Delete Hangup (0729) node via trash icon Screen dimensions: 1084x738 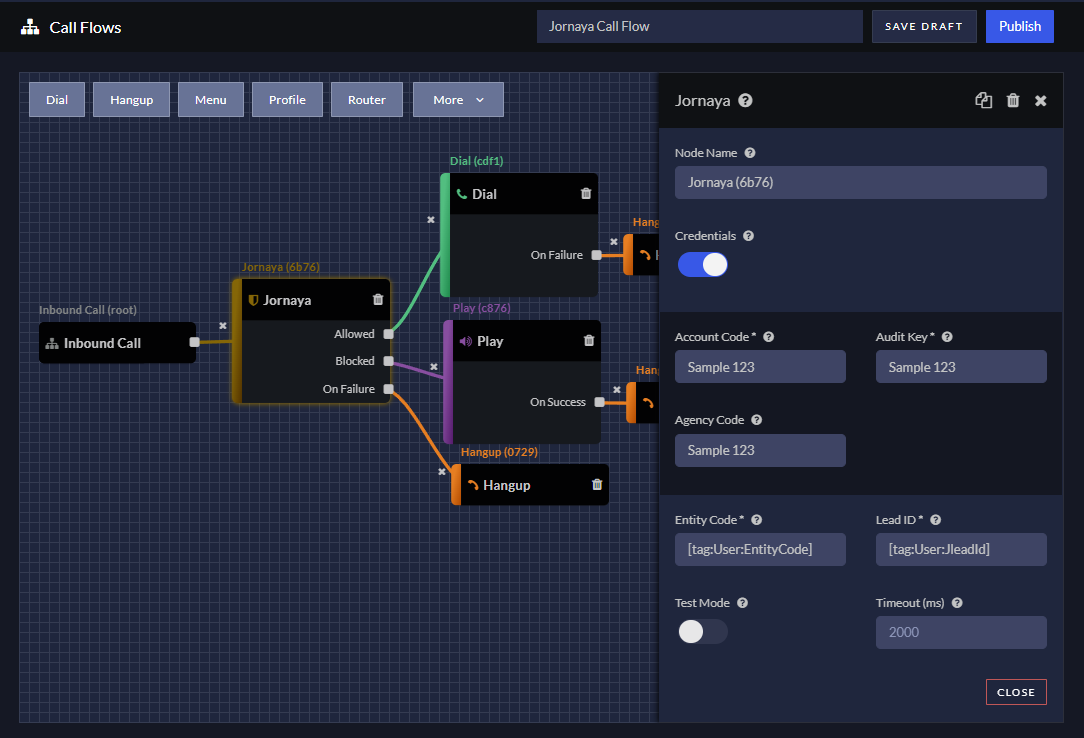click(x=597, y=484)
